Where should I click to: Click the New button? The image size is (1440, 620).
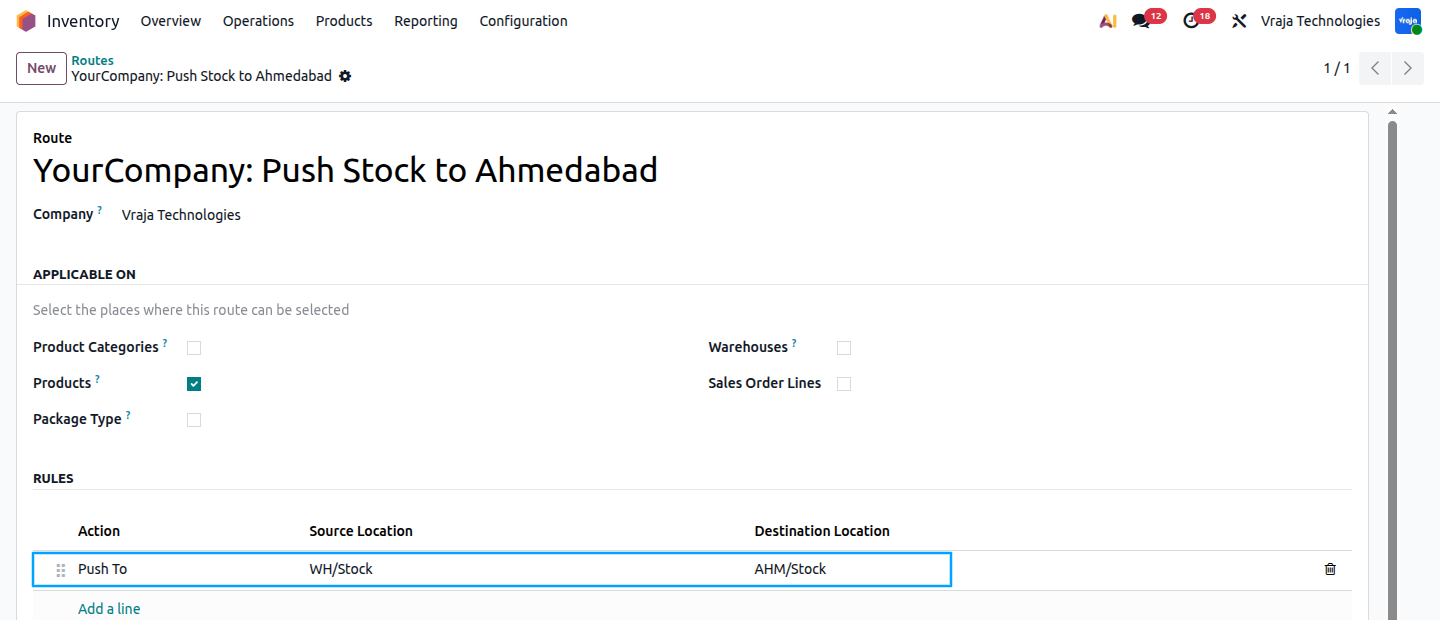(x=41, y=68)
